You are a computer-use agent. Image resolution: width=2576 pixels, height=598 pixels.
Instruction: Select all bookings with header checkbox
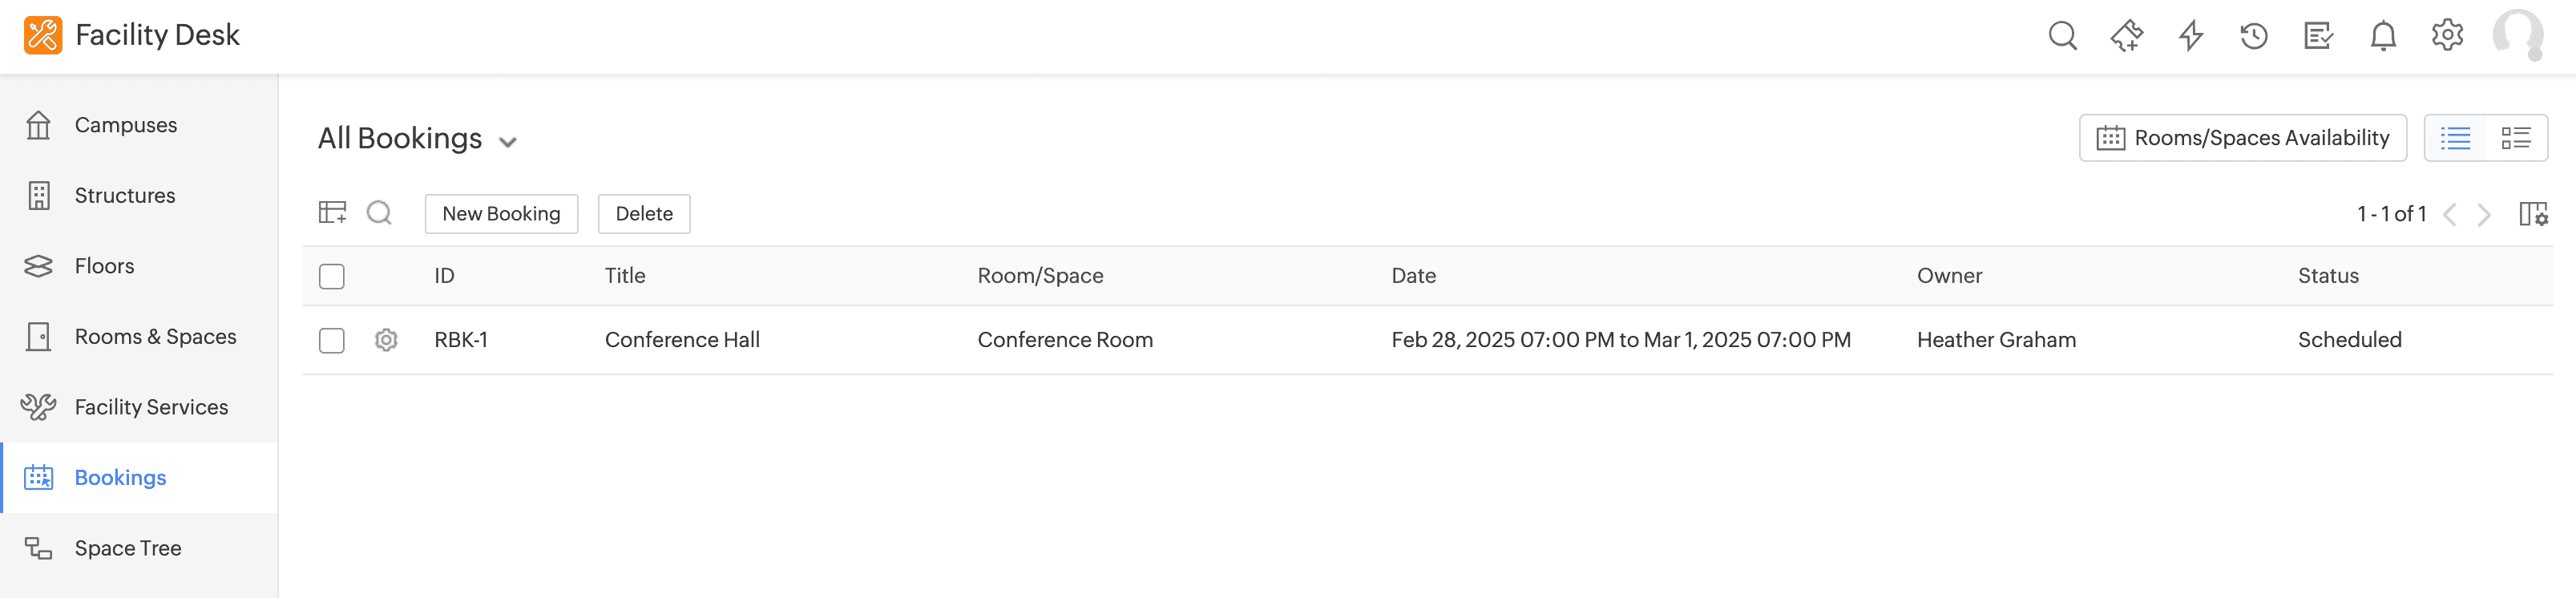point(332,276)
